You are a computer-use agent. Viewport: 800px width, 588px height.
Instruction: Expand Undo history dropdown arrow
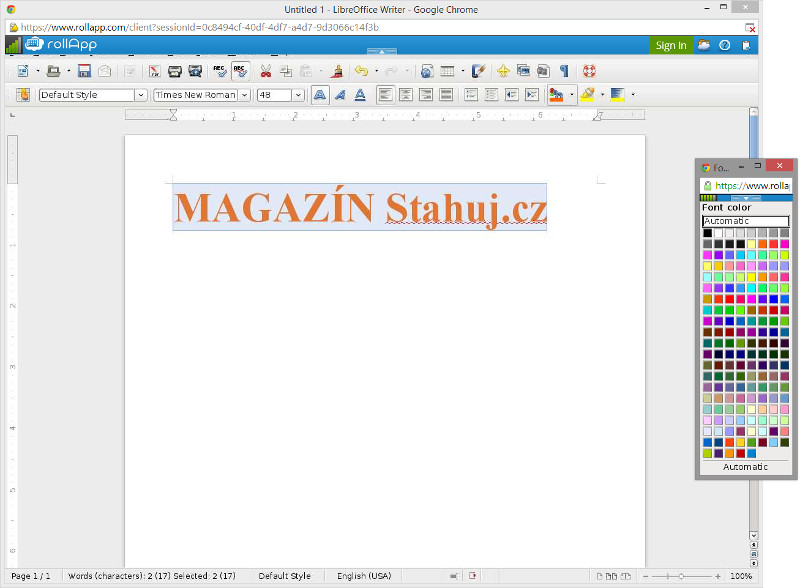click(377, 71)
